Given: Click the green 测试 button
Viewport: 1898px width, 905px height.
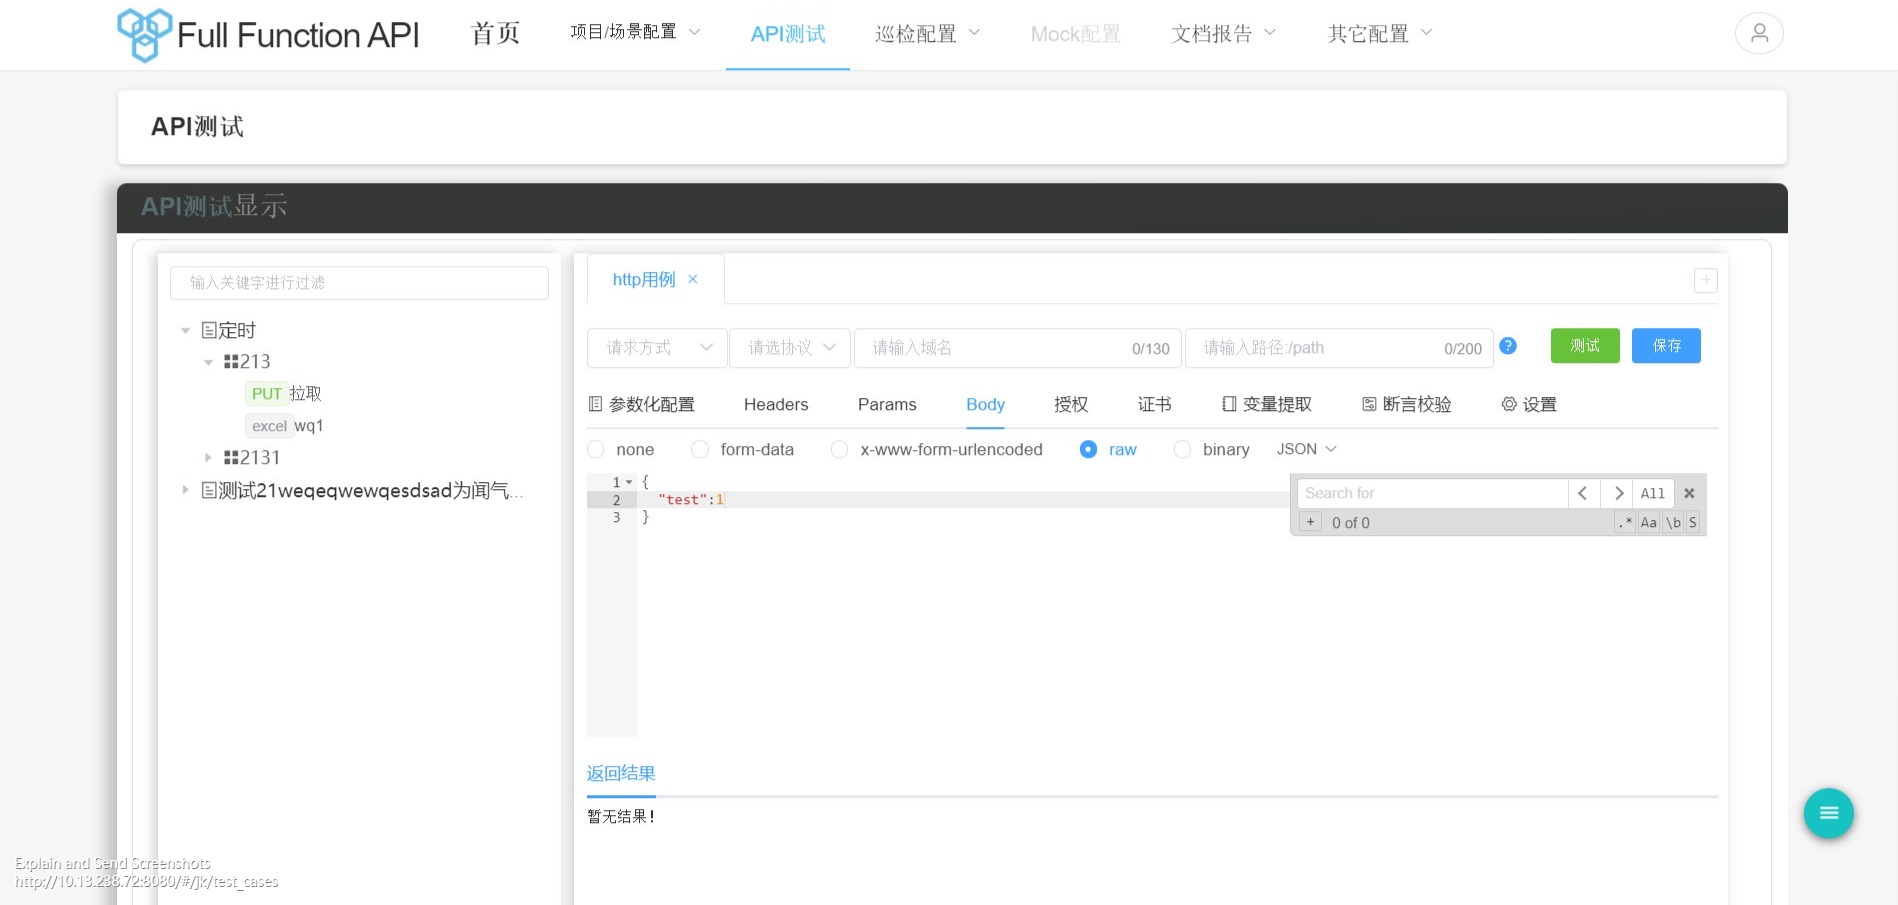Looking at the screenshot, I should pyautogui.click(x=1585, y=346).
